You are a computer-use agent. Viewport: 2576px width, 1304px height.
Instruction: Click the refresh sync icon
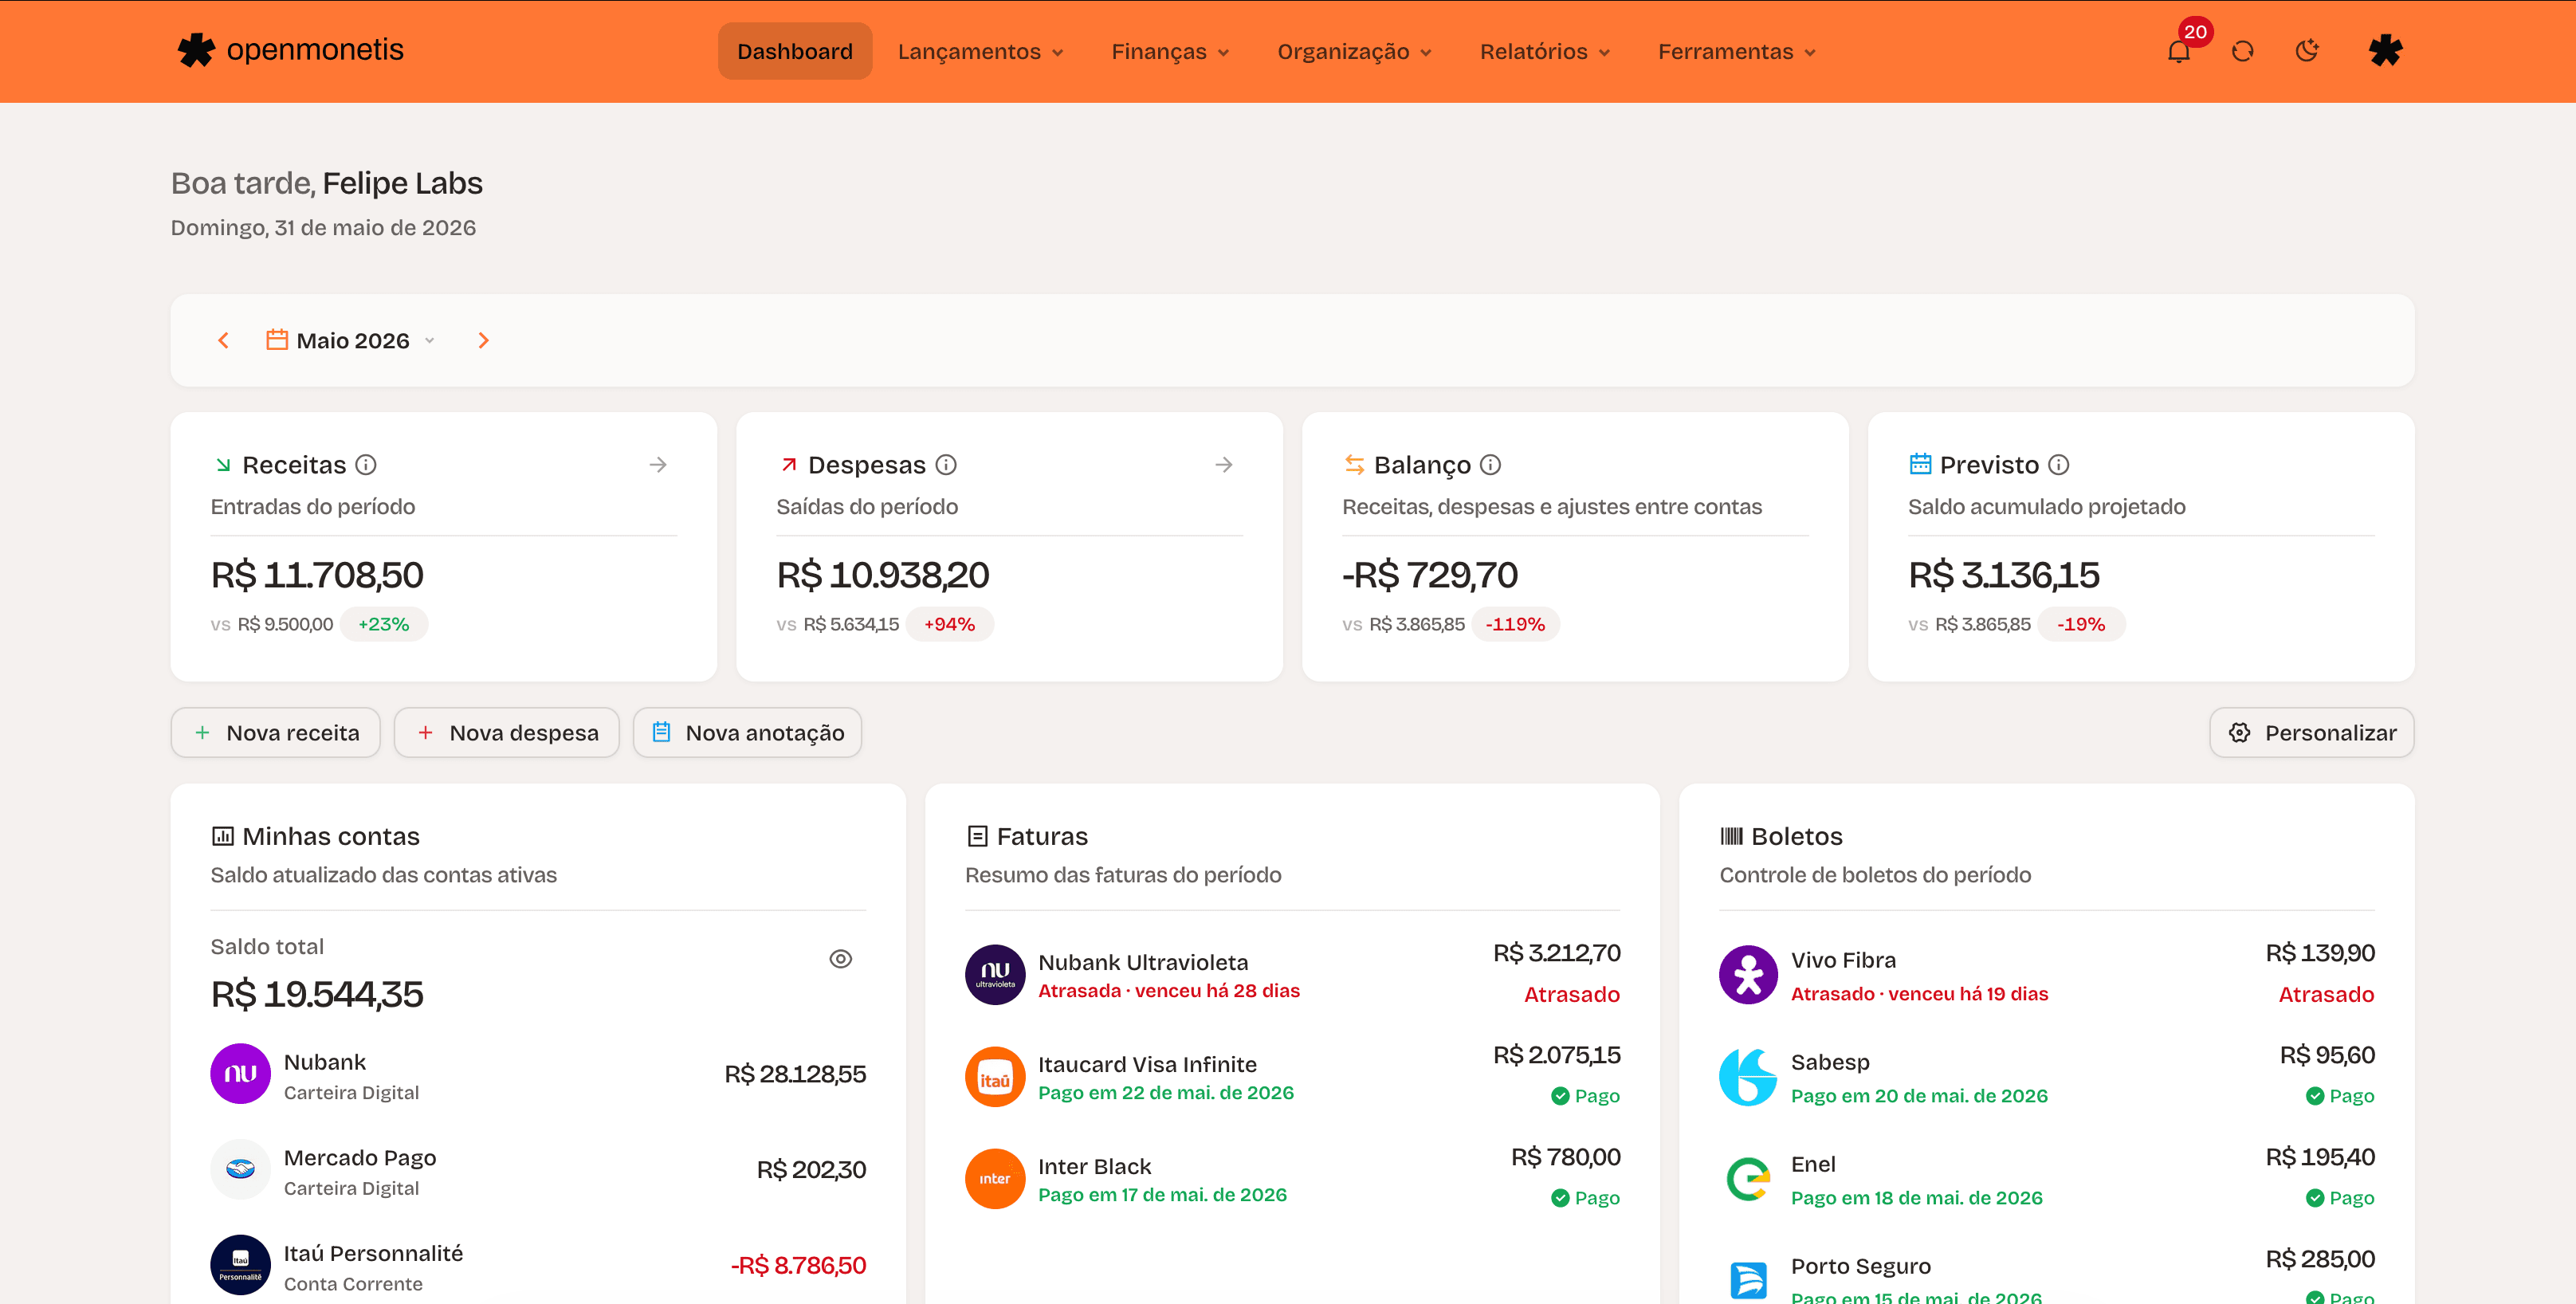coord(2242,51)
